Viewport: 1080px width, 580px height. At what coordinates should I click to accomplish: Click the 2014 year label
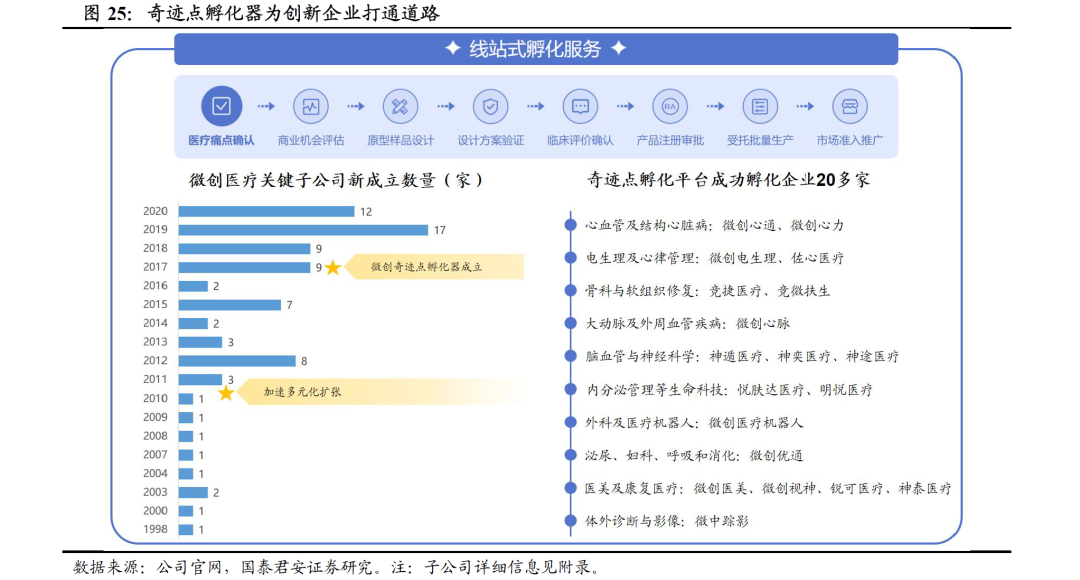pyautogui.click(x=155, y=323)
